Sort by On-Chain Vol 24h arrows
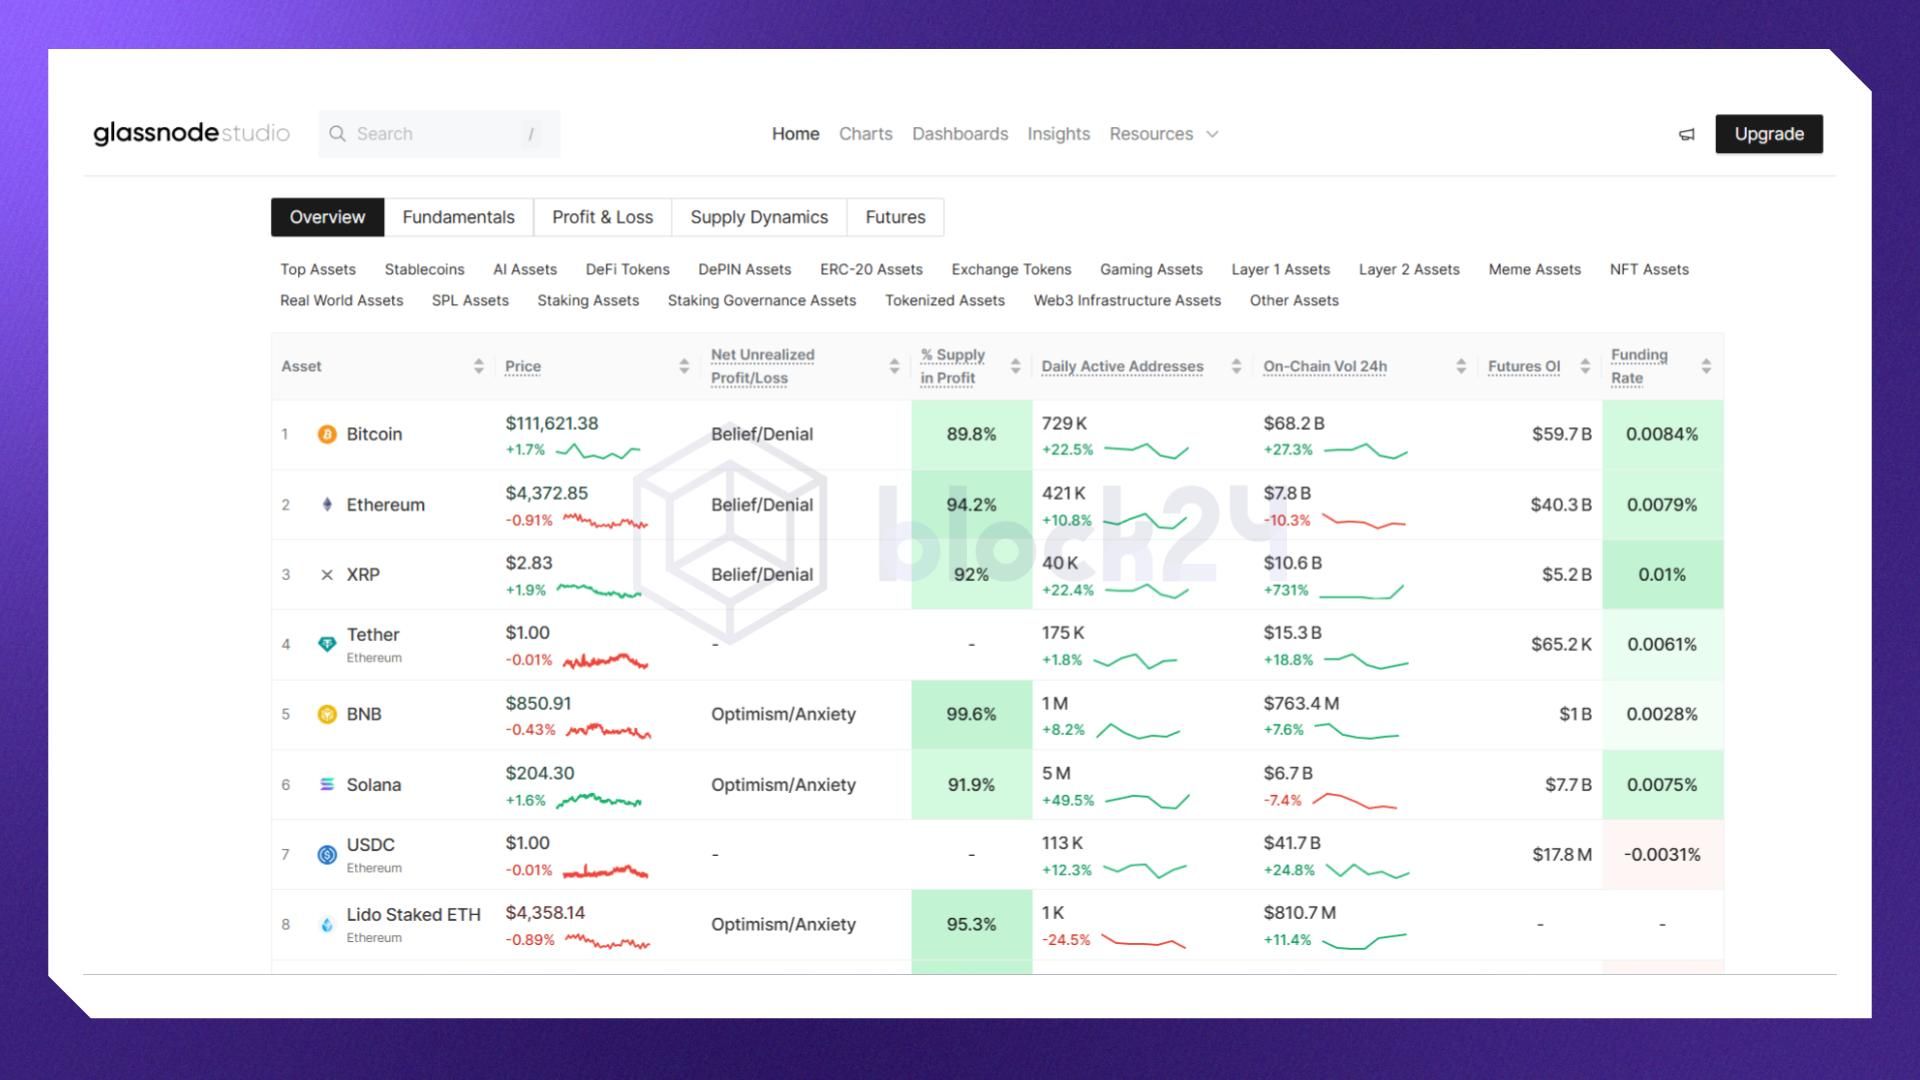The height and width of the screenshot is (1080, 1920). tap(1461, 366)
